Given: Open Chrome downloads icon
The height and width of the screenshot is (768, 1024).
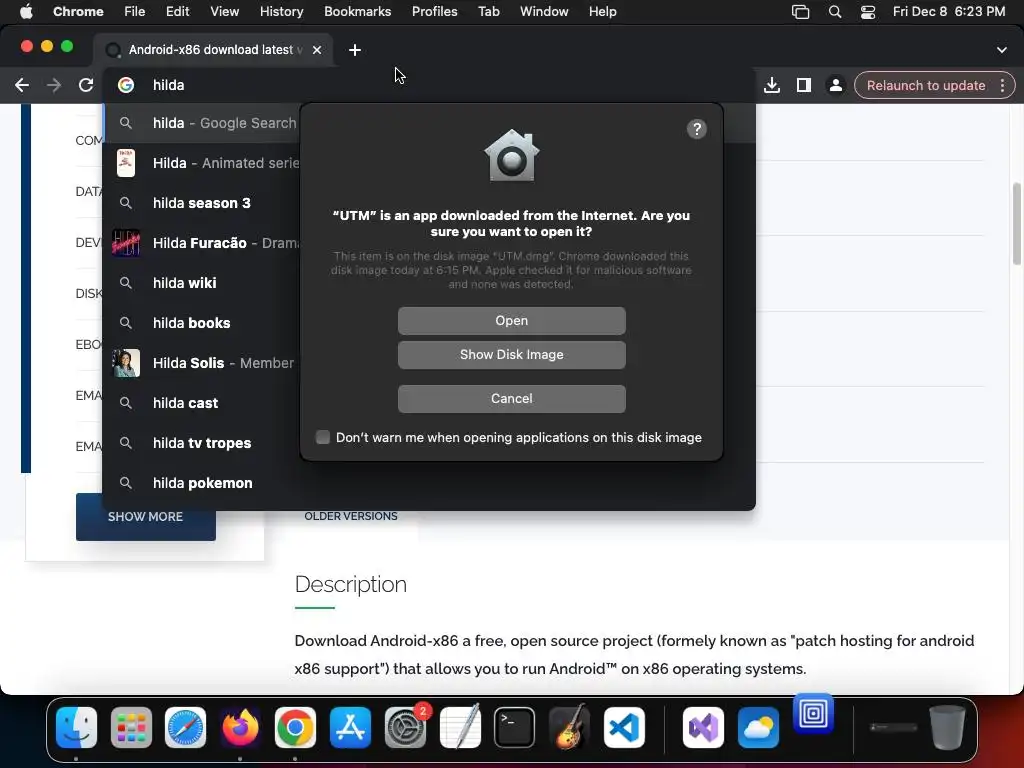Looking at the screenshot, I should (771, 85).
